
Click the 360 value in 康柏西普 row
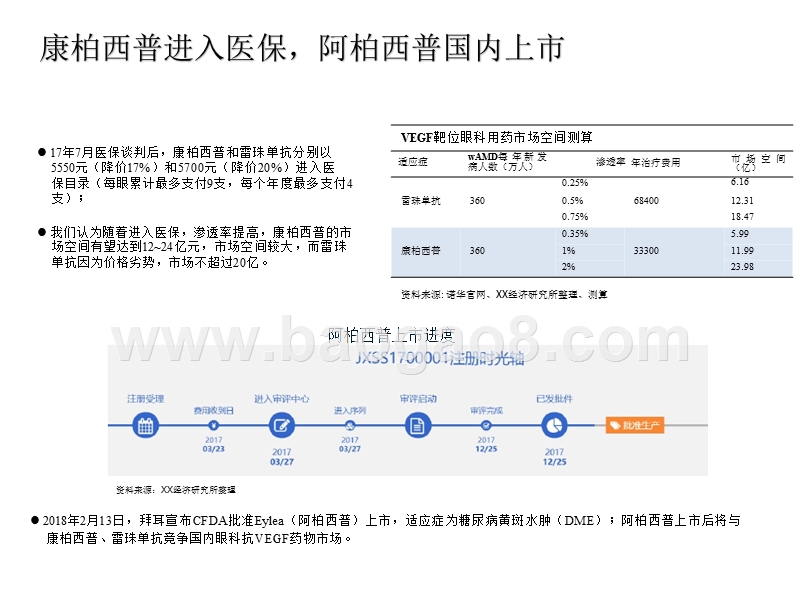click(x=477, y=251)
